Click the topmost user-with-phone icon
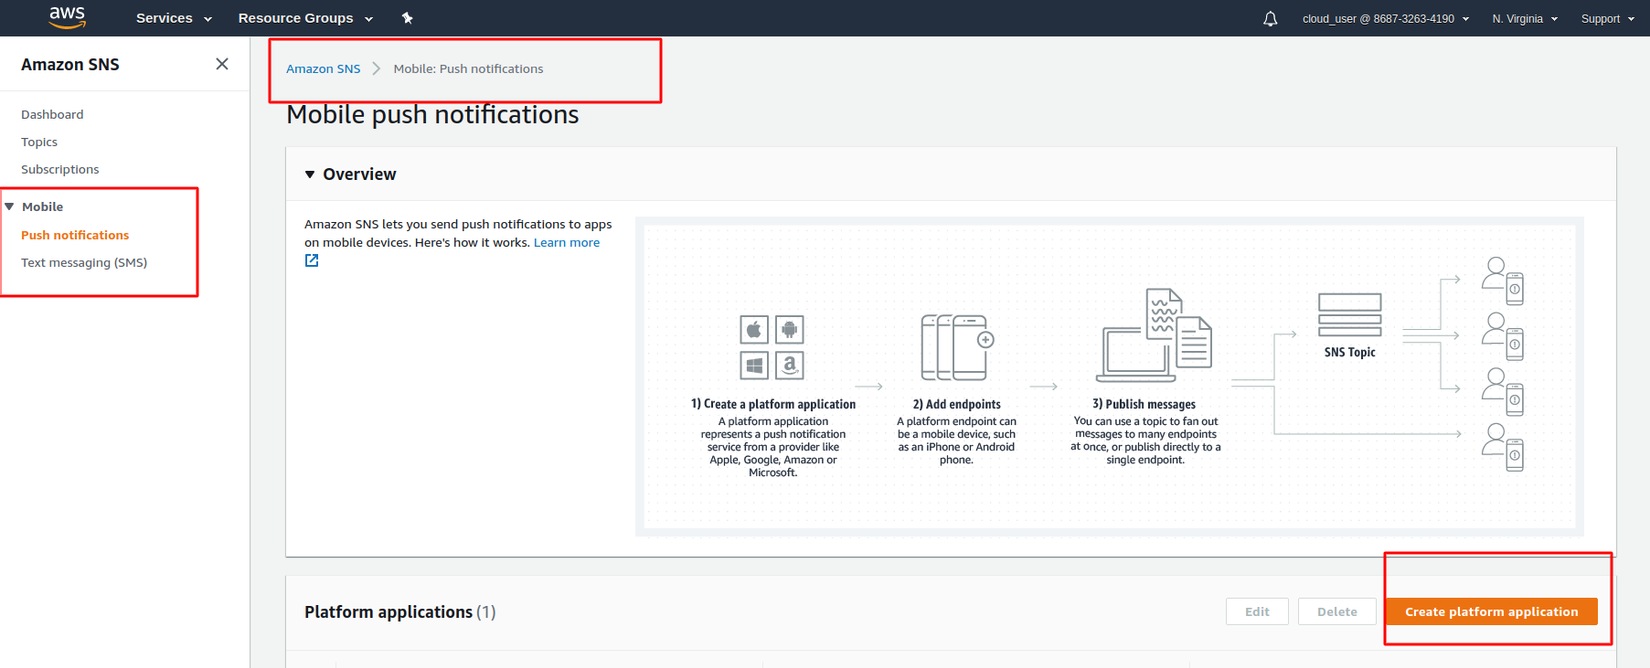 (1503, 281)
